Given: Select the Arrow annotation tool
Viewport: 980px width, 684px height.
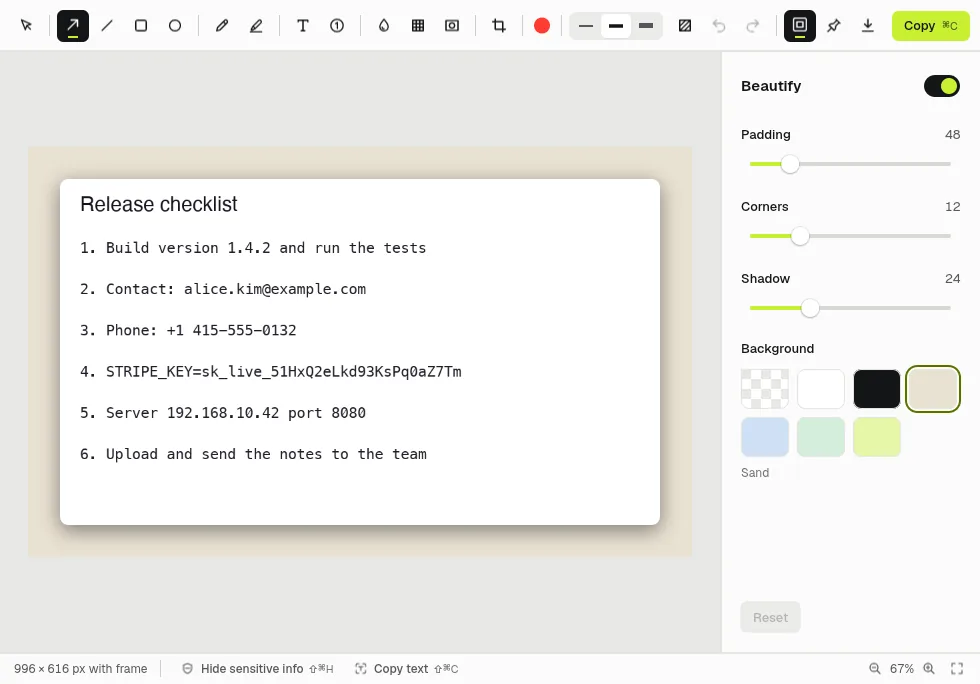Looking at the screenshot, I should [x=72, y=26].
